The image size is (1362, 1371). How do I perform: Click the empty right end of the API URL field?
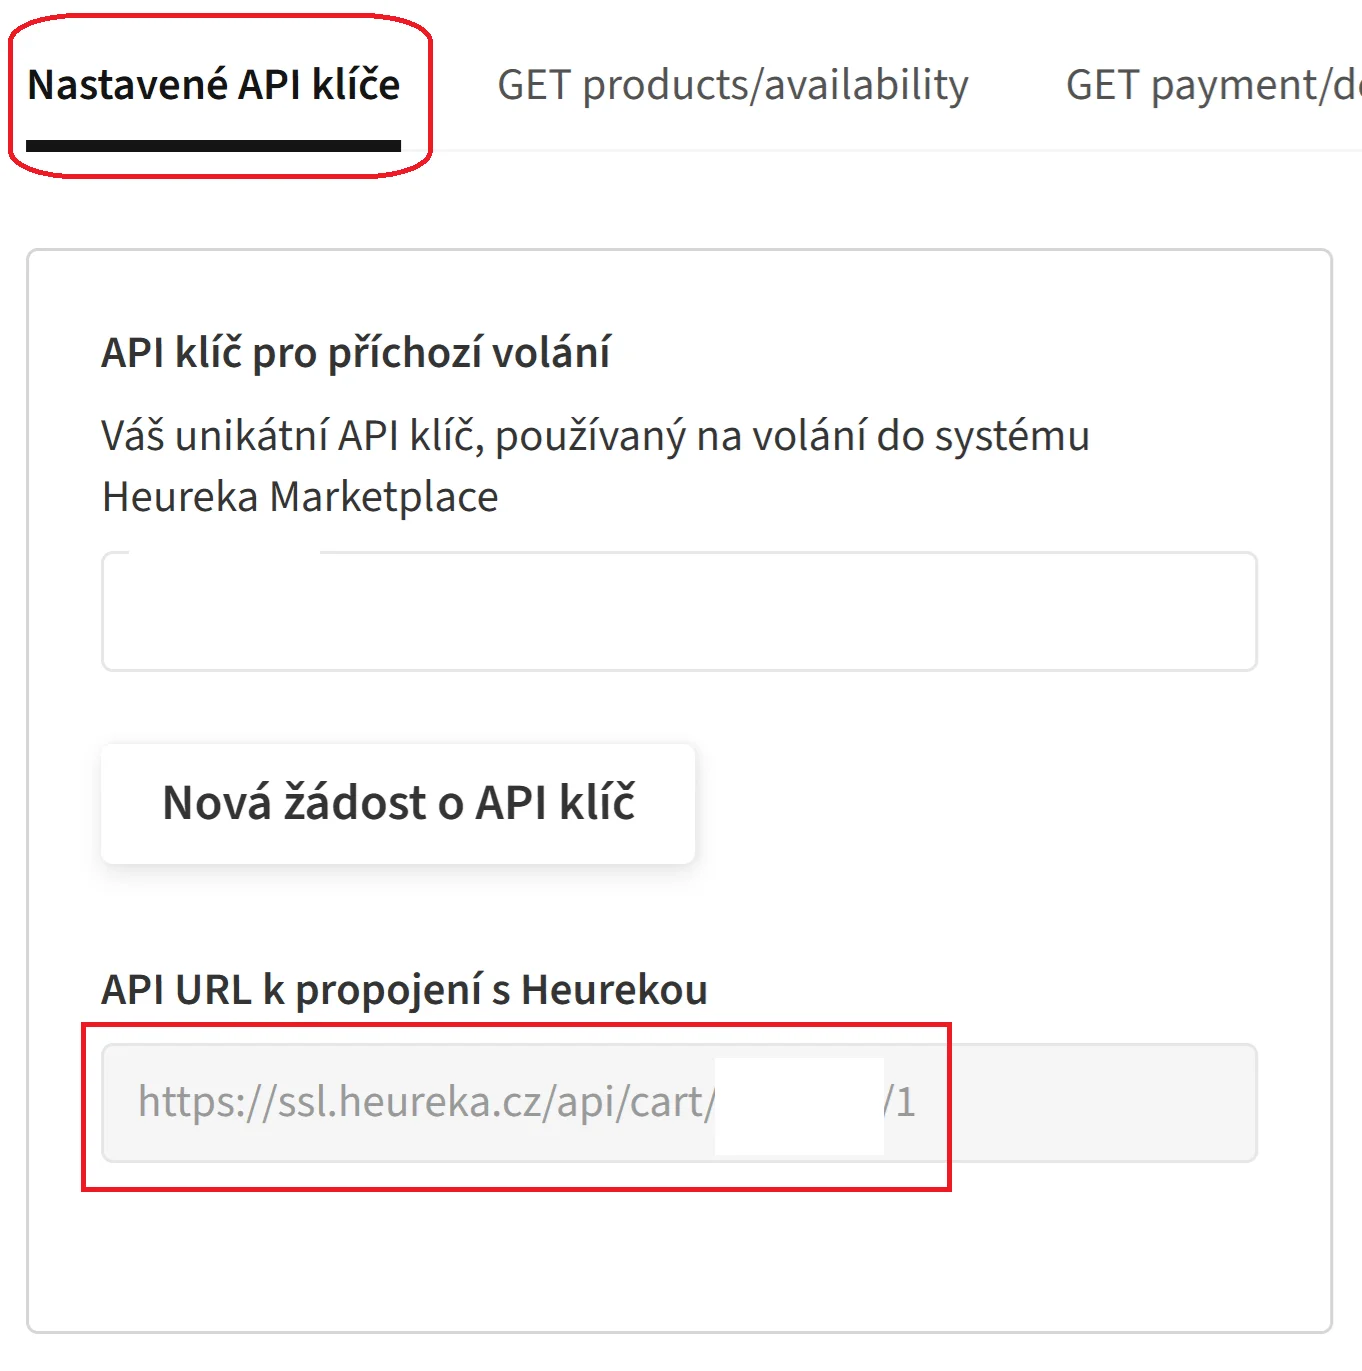(1100, 1103)
